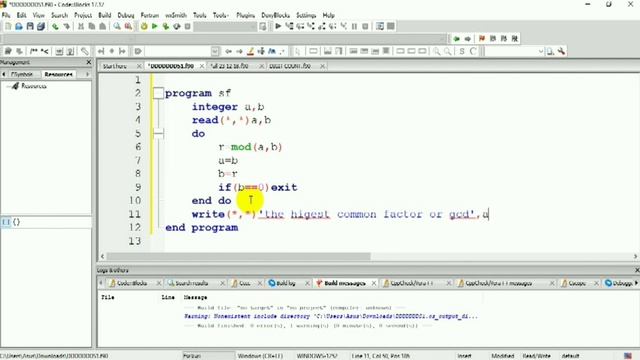
Task: Click the C toolbar icon
Action: (473, 51)
